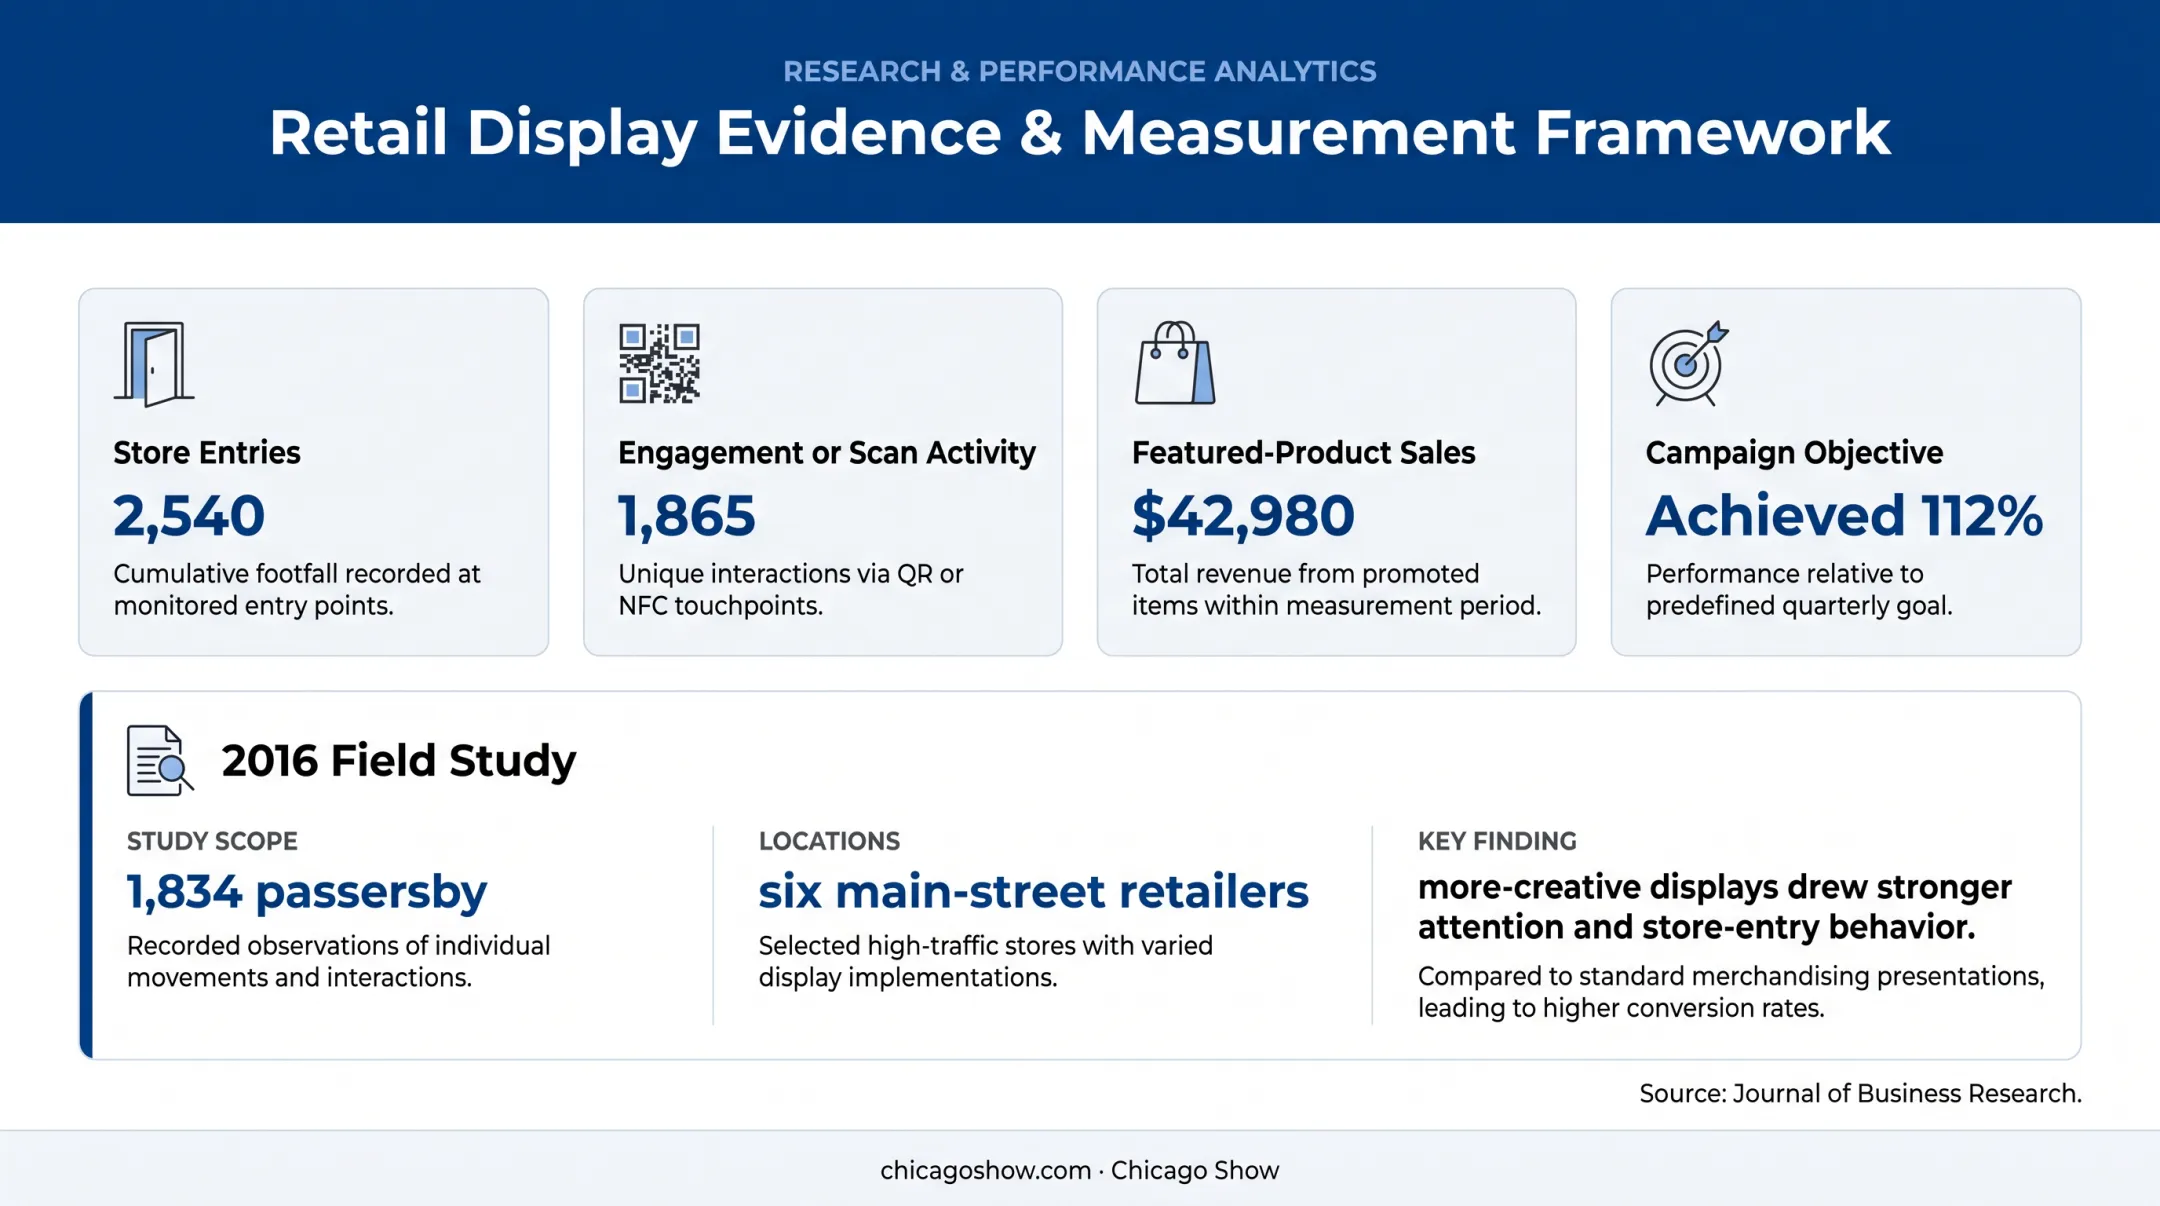Click 'Recorded observations of individual' description
2160x1206 pixels.
(x=339, y=946)
